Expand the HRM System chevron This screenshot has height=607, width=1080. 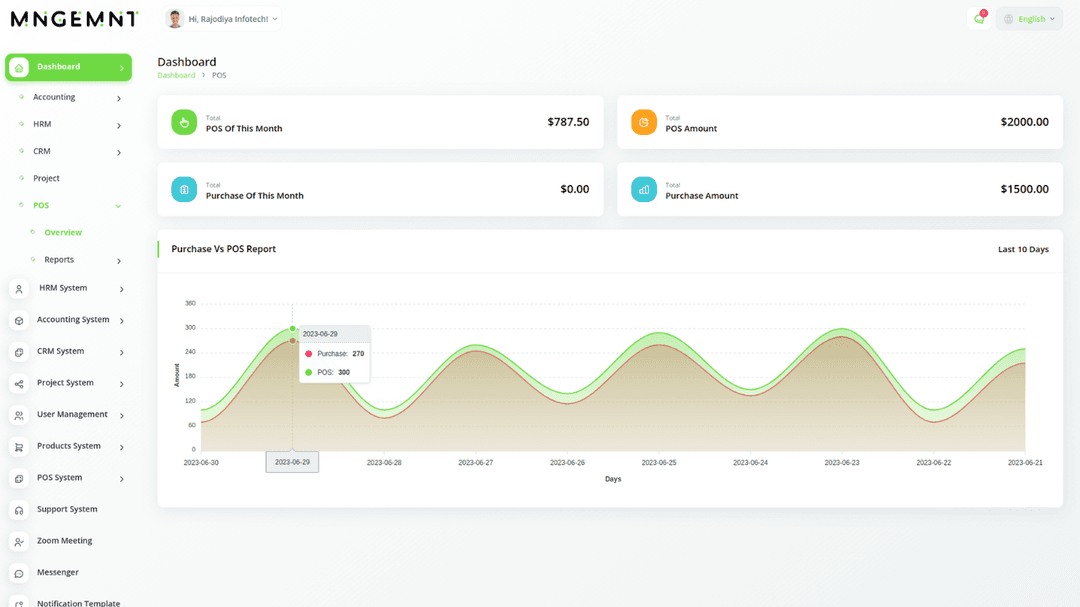pyautogui.click(x=121, y=289)
